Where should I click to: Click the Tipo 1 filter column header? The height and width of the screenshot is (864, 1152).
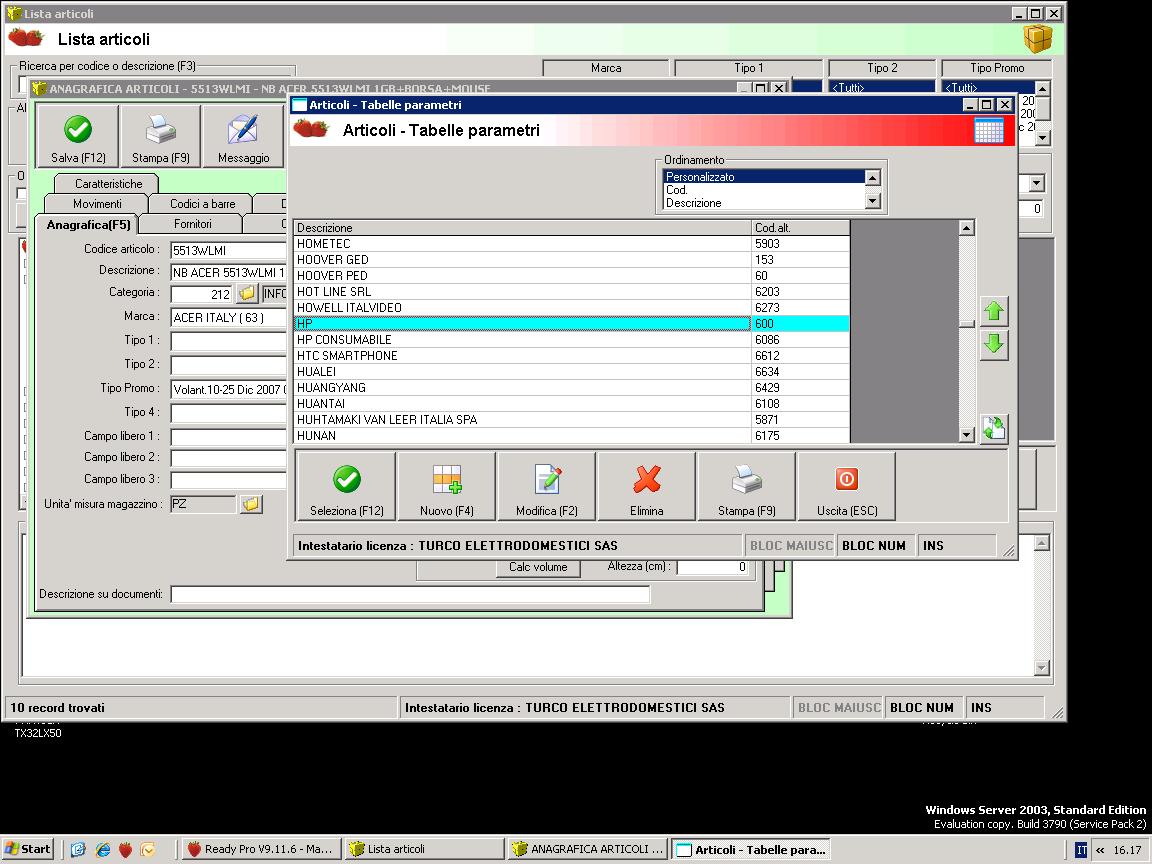pyautogui.click(x=749, y=68)
